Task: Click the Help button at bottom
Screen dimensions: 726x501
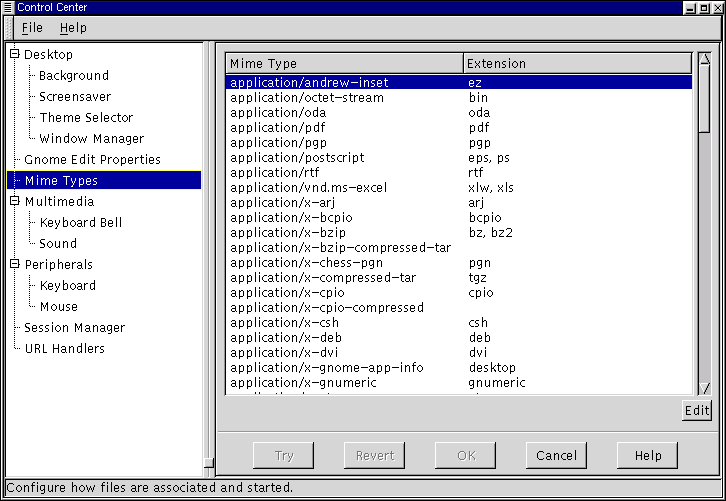Action: click(647, 456)
